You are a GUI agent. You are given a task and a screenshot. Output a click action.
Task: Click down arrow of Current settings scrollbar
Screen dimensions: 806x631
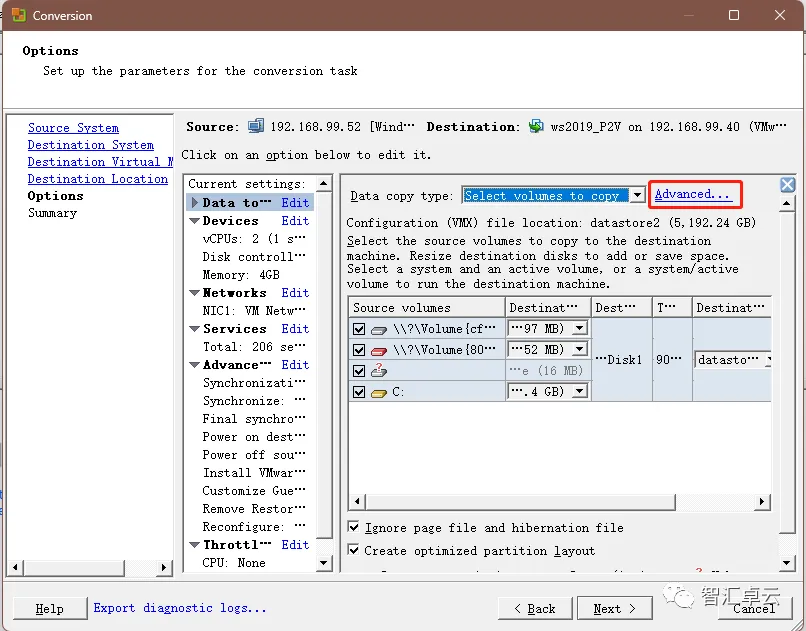pos(323,563)
